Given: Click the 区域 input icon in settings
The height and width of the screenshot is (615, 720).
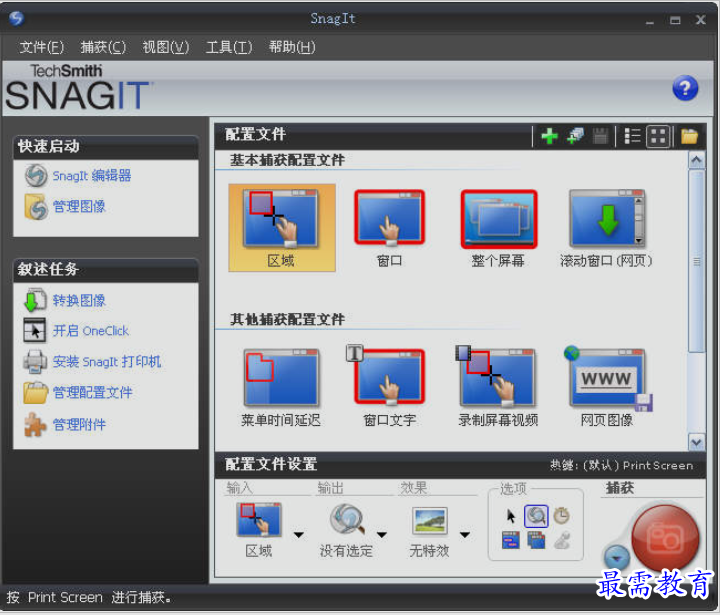Looking at the screenshot, I should pyautogui.click(x=259, y=520).
